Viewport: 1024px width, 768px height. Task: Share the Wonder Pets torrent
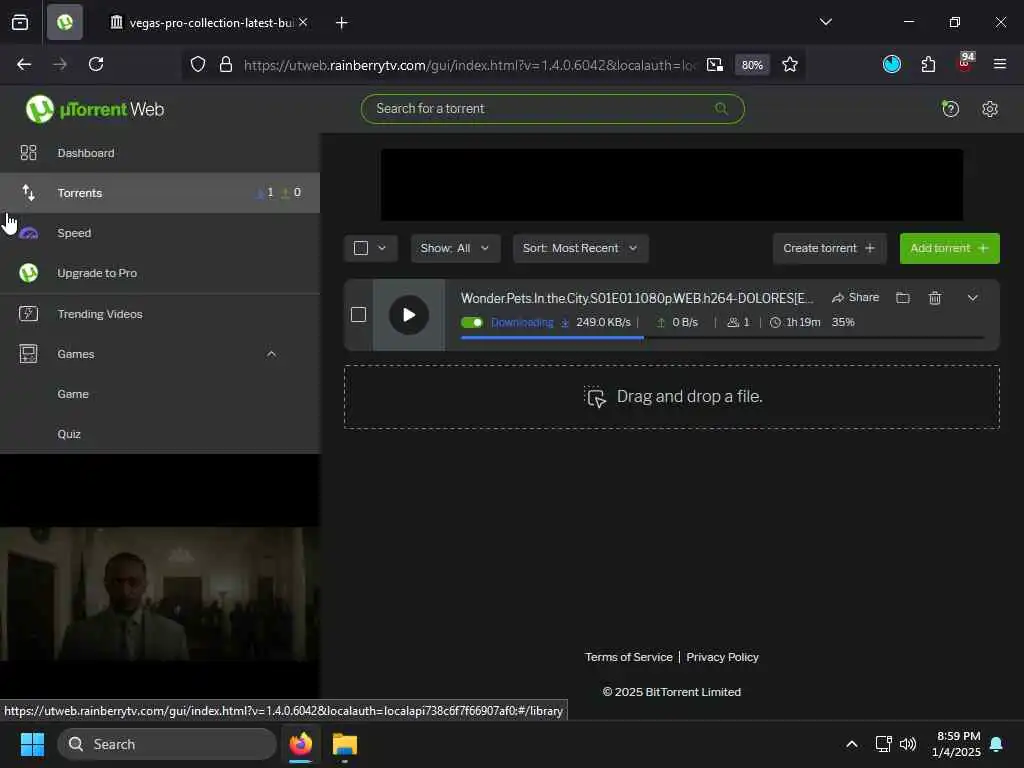[856, 298]
